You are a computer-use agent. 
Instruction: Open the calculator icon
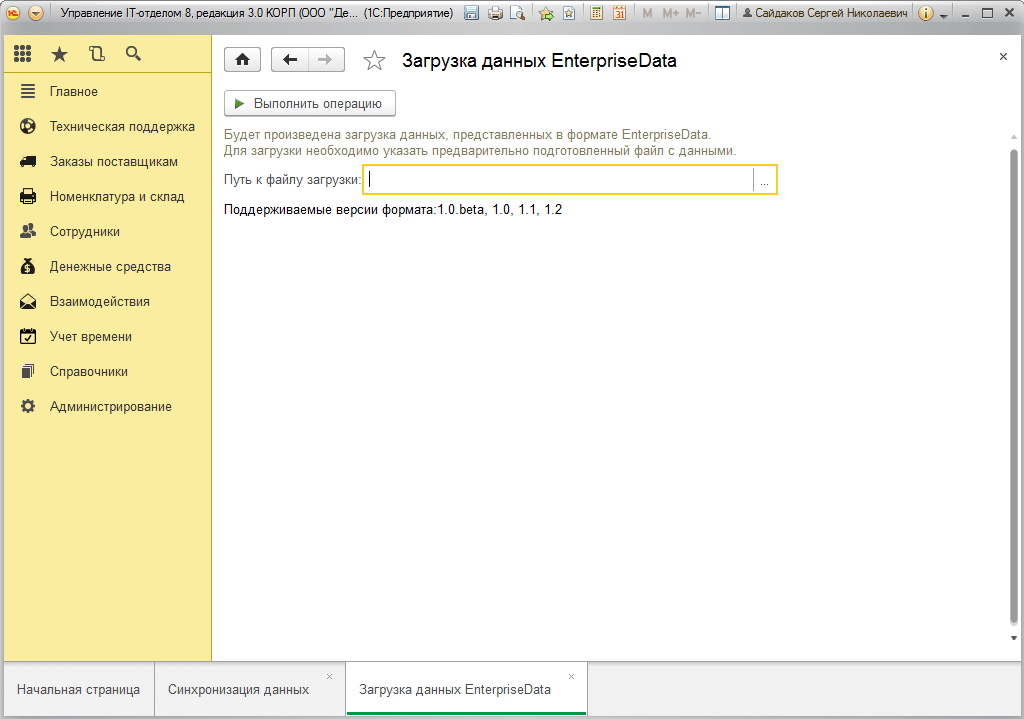(x=596, y=13)
